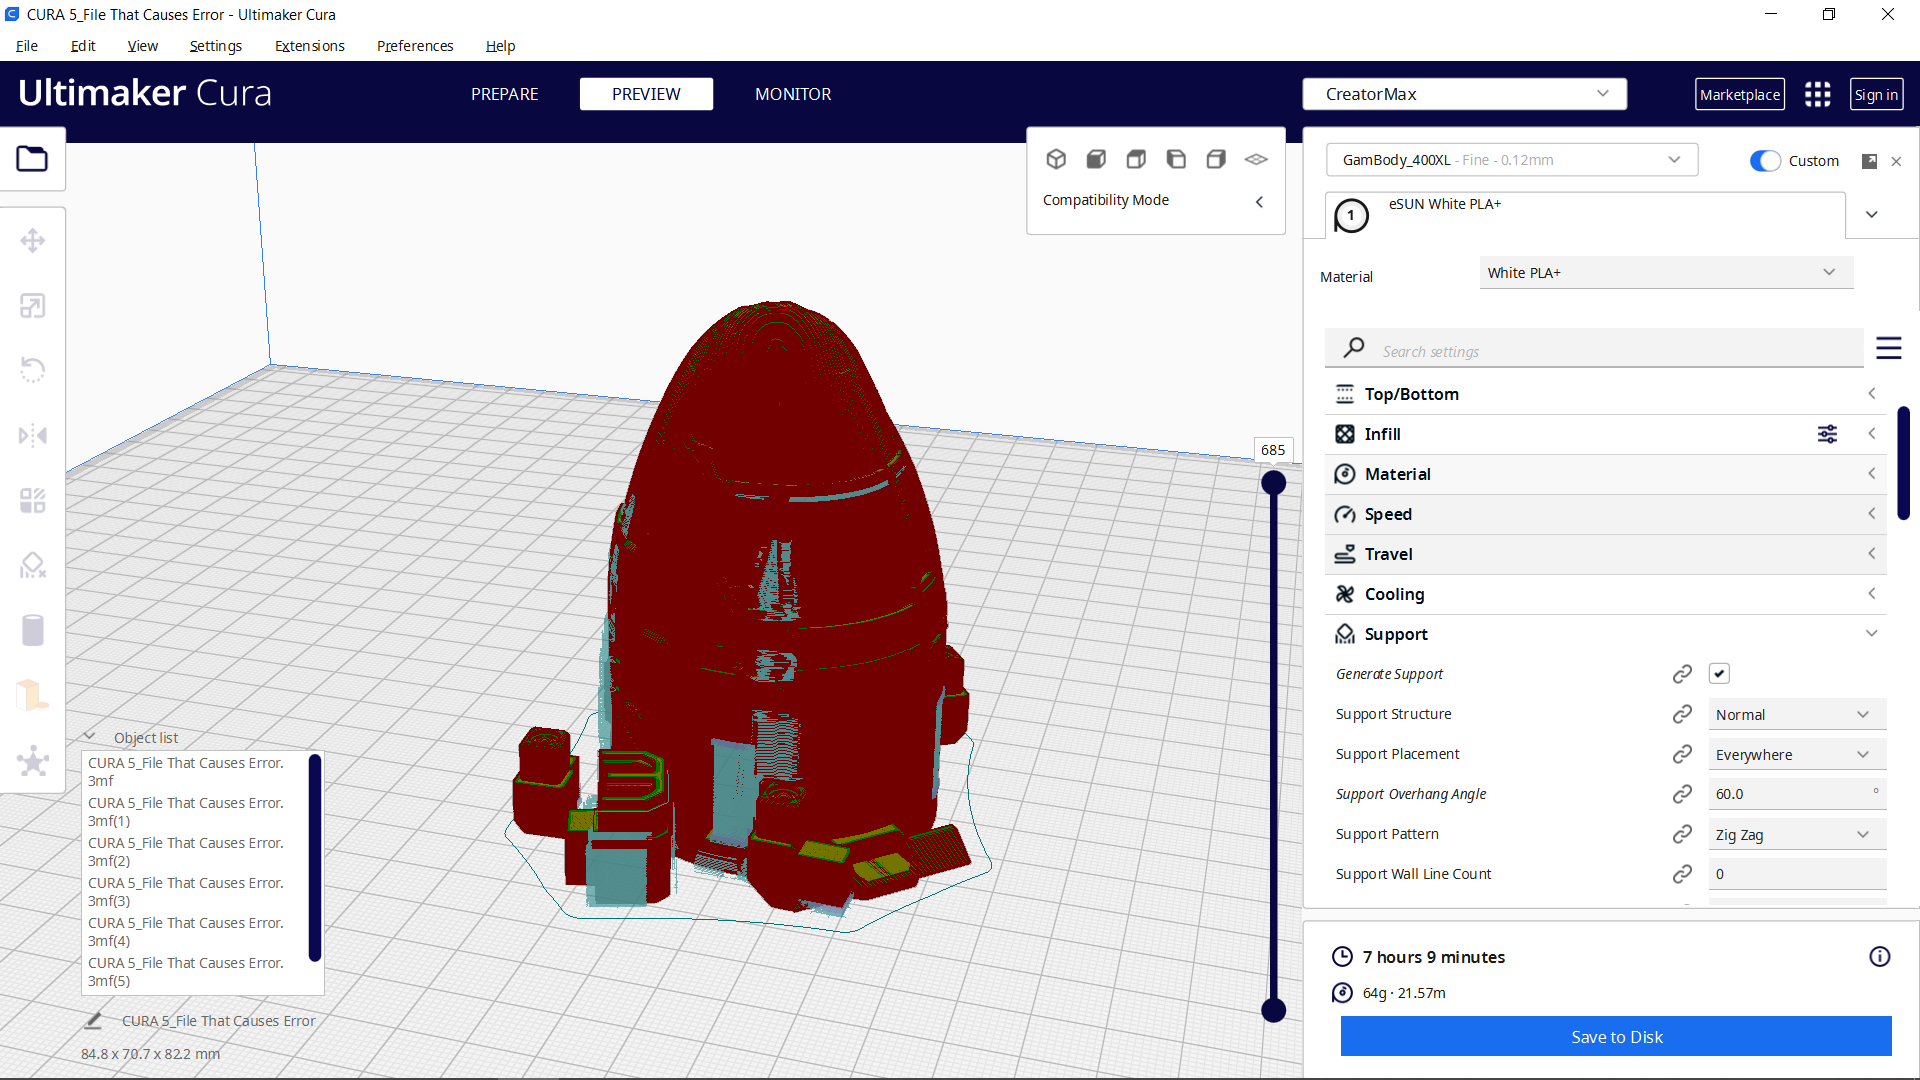
Task: Open White PLA+ material dropdown
Action: (1666, 273)
